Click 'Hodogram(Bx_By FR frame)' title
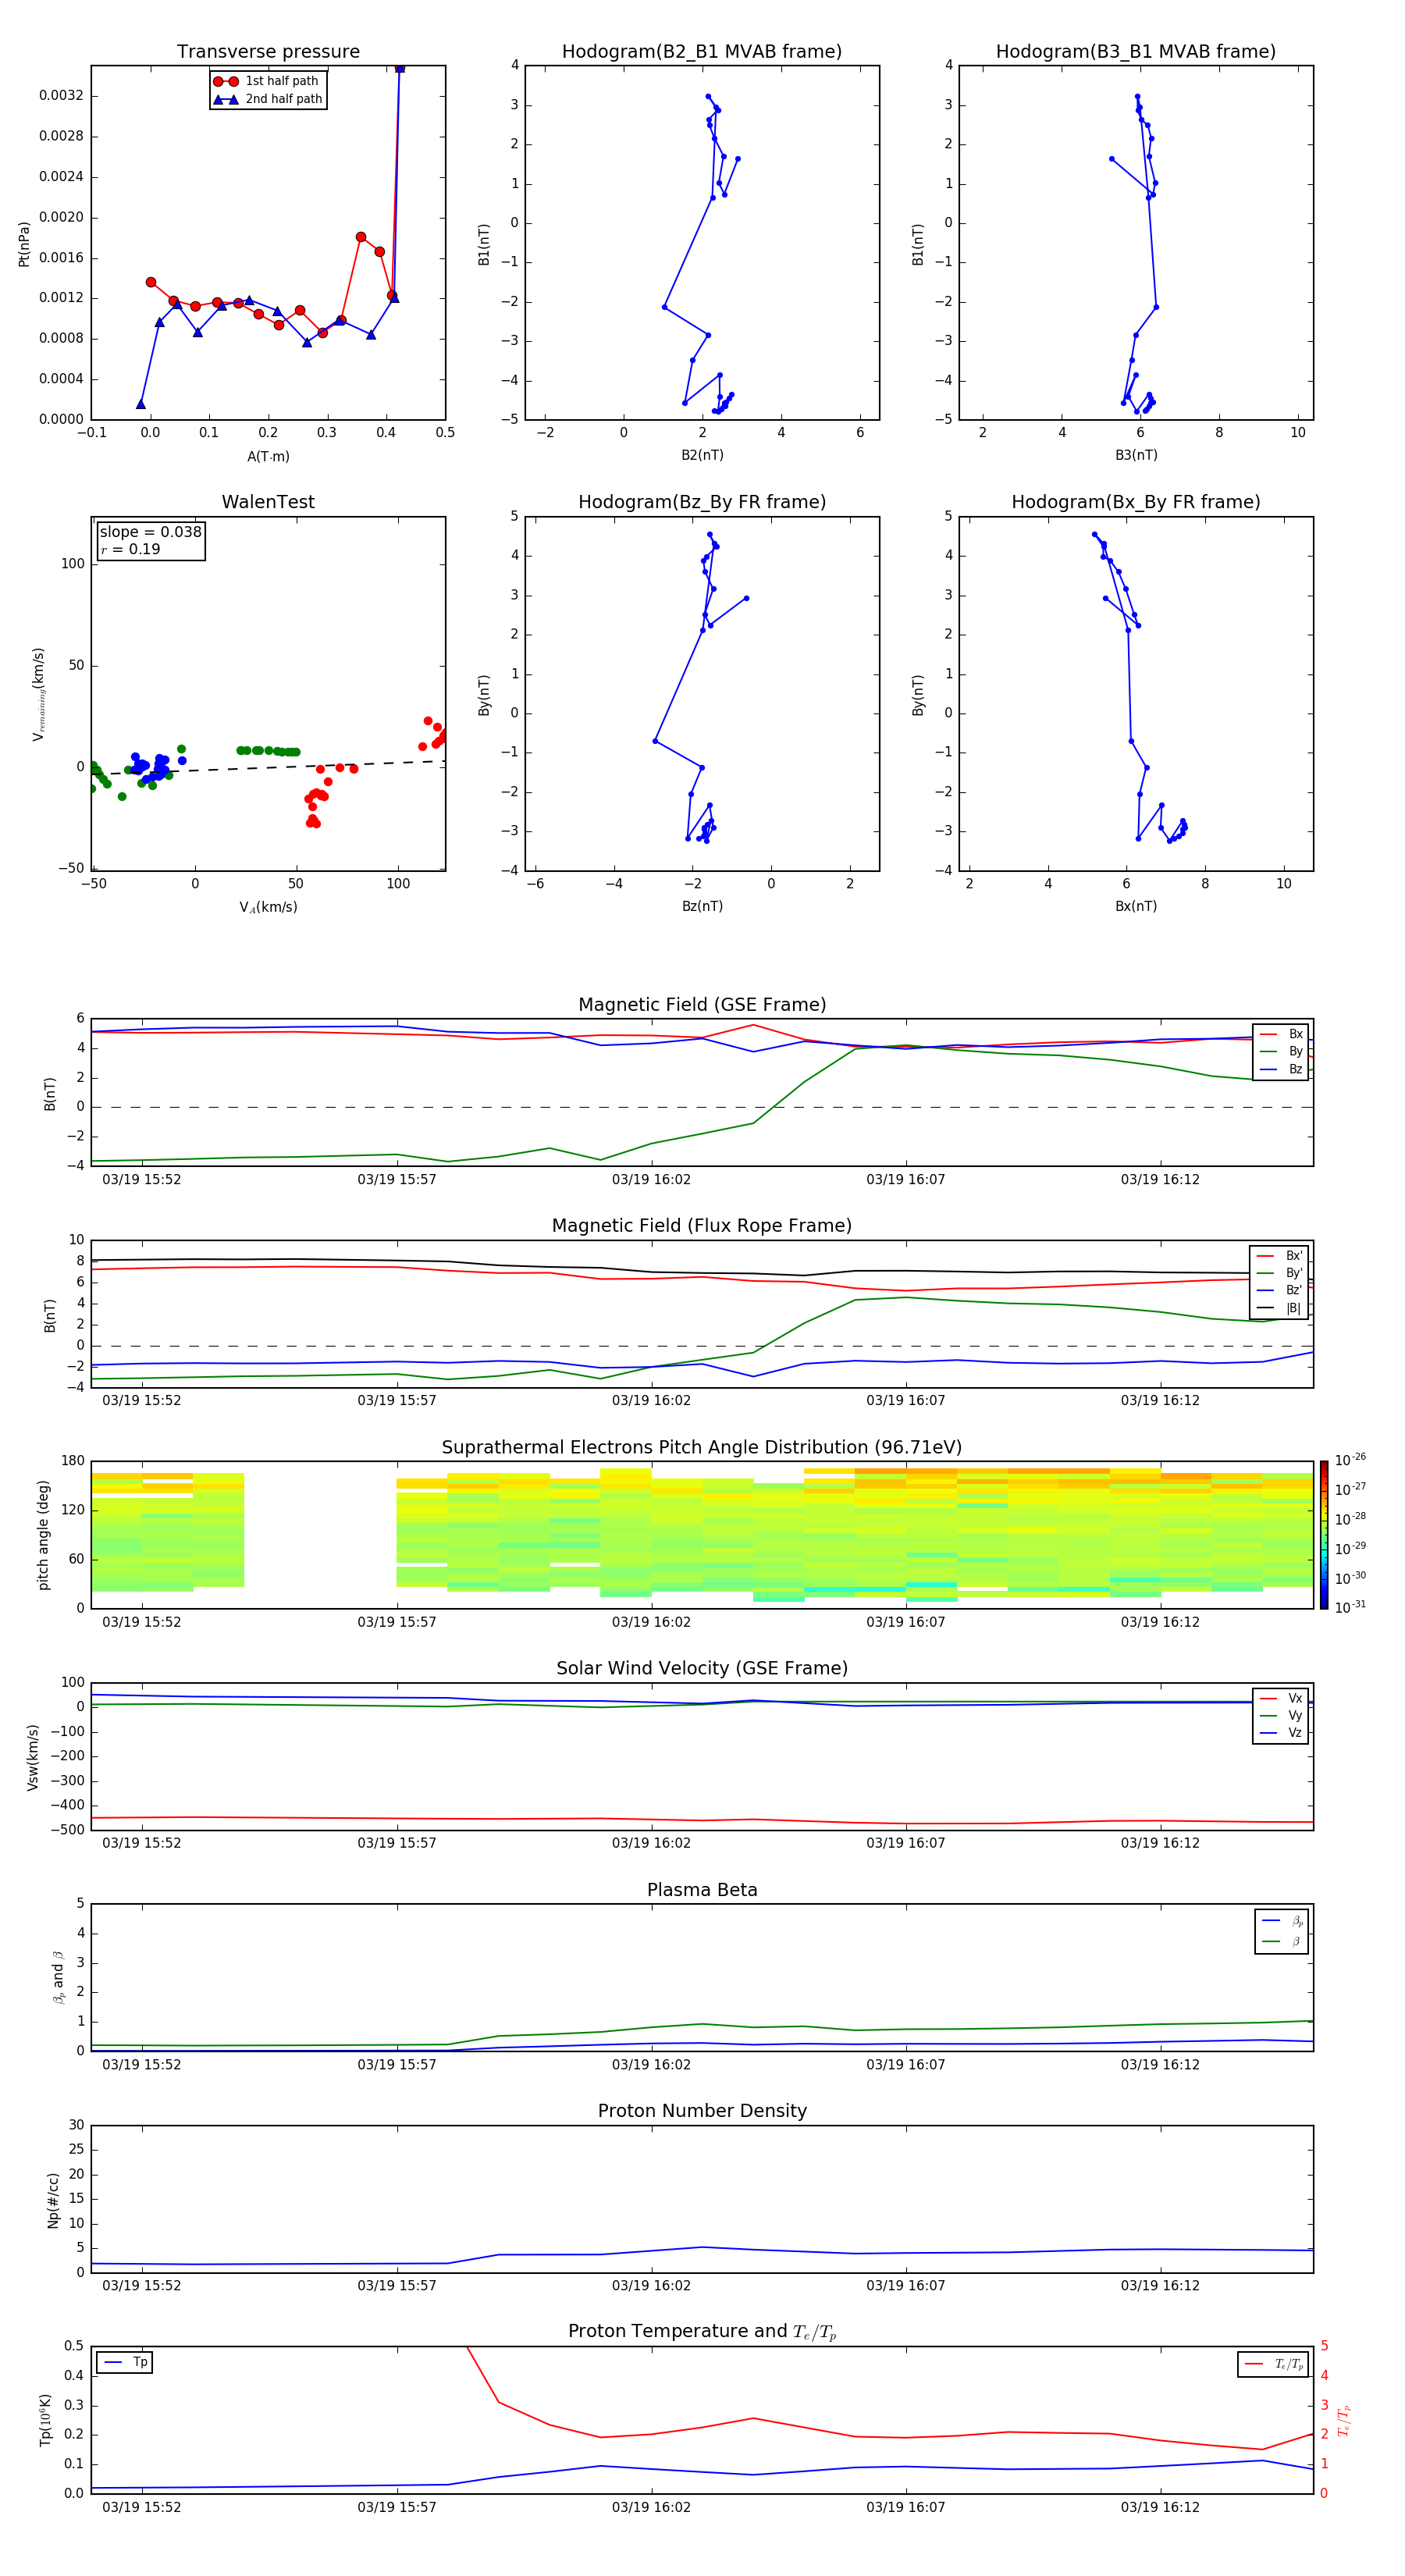The height and width of the screenshot is (2576, 1405). 1136,502
